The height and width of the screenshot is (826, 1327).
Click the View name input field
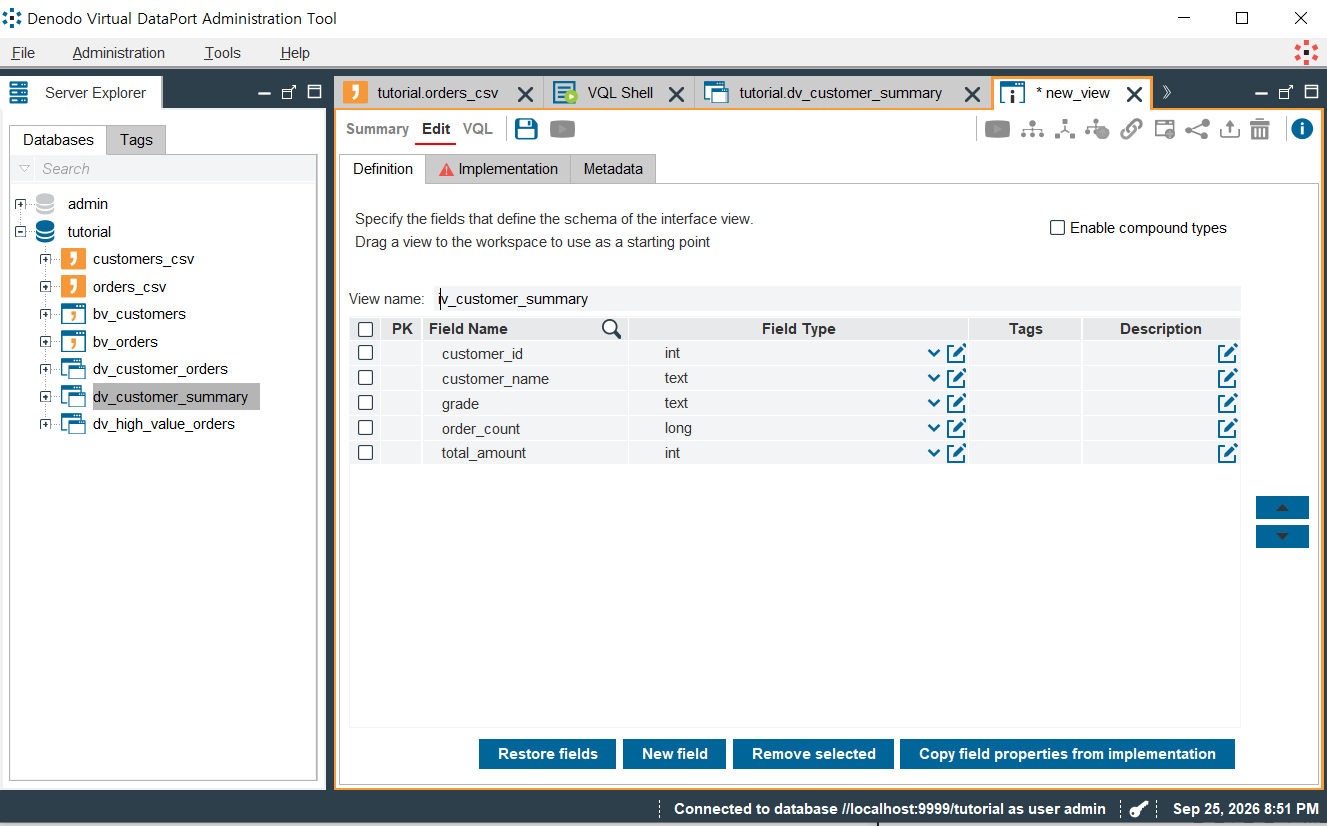coord(838,299)
